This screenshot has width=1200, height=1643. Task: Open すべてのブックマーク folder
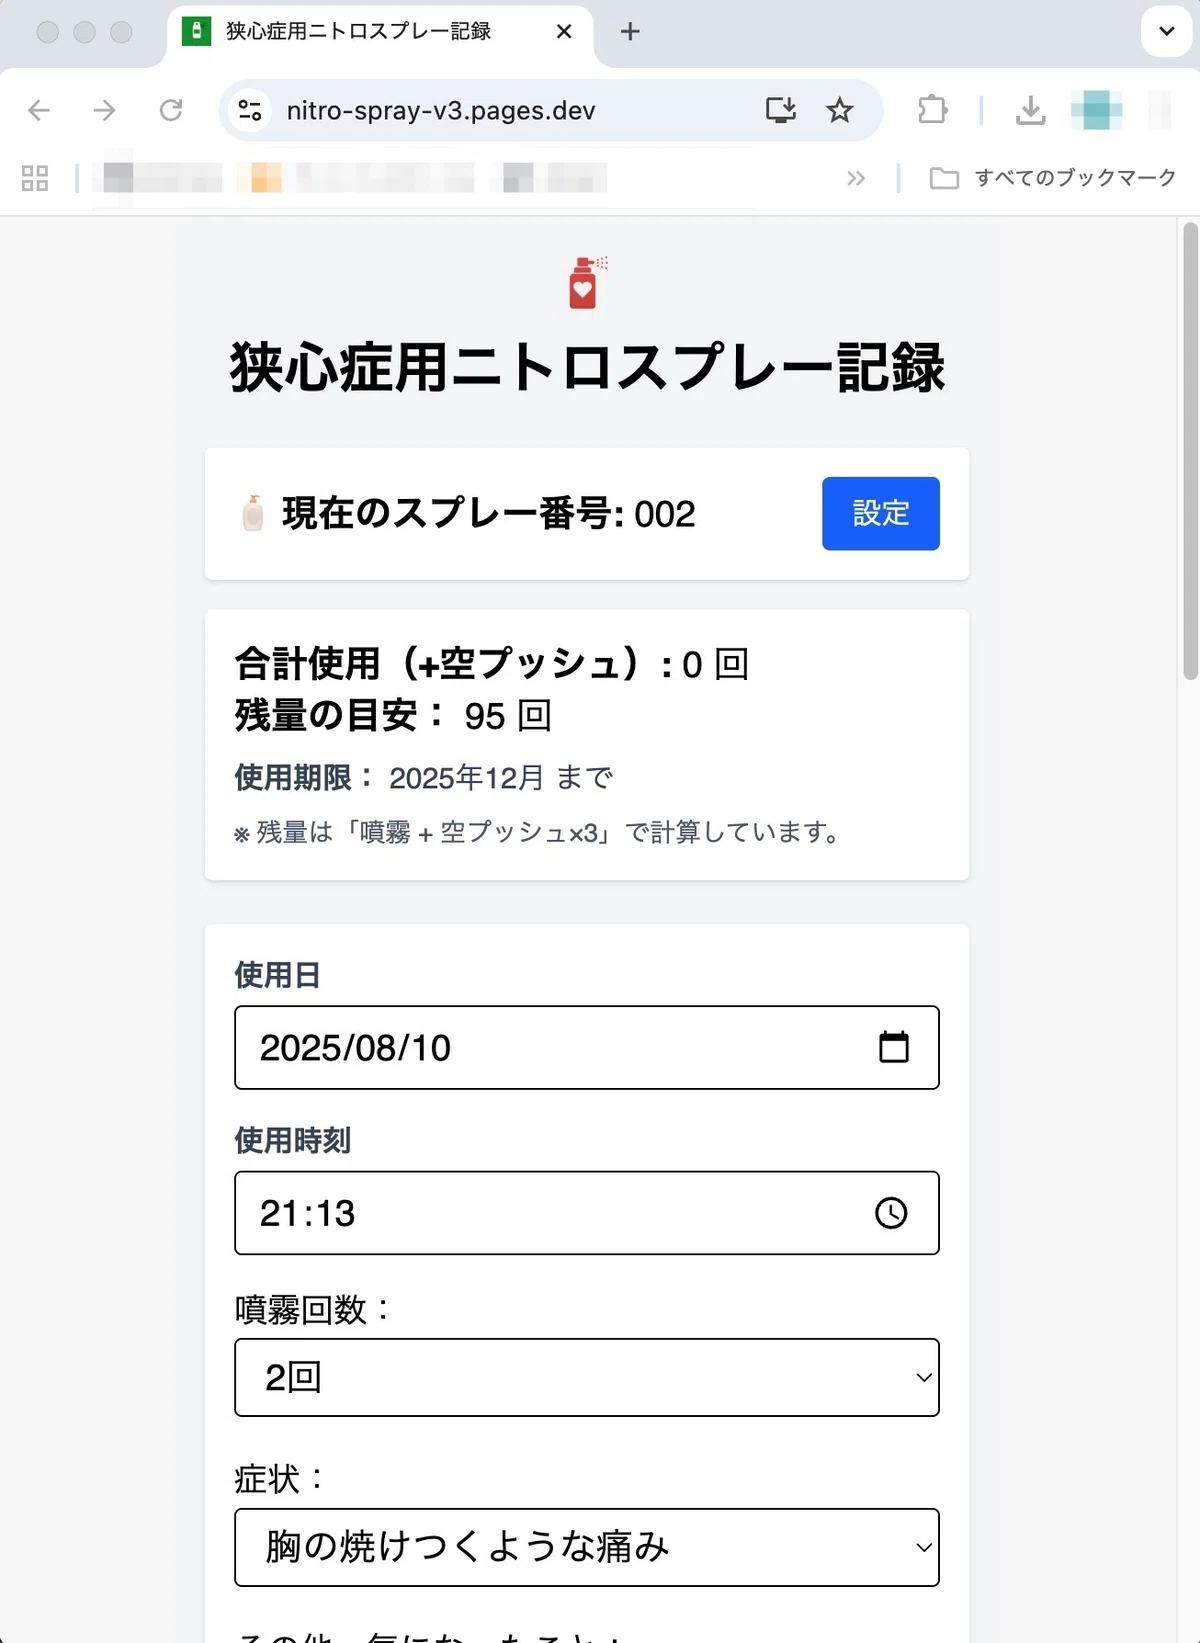pos(1053,178)
